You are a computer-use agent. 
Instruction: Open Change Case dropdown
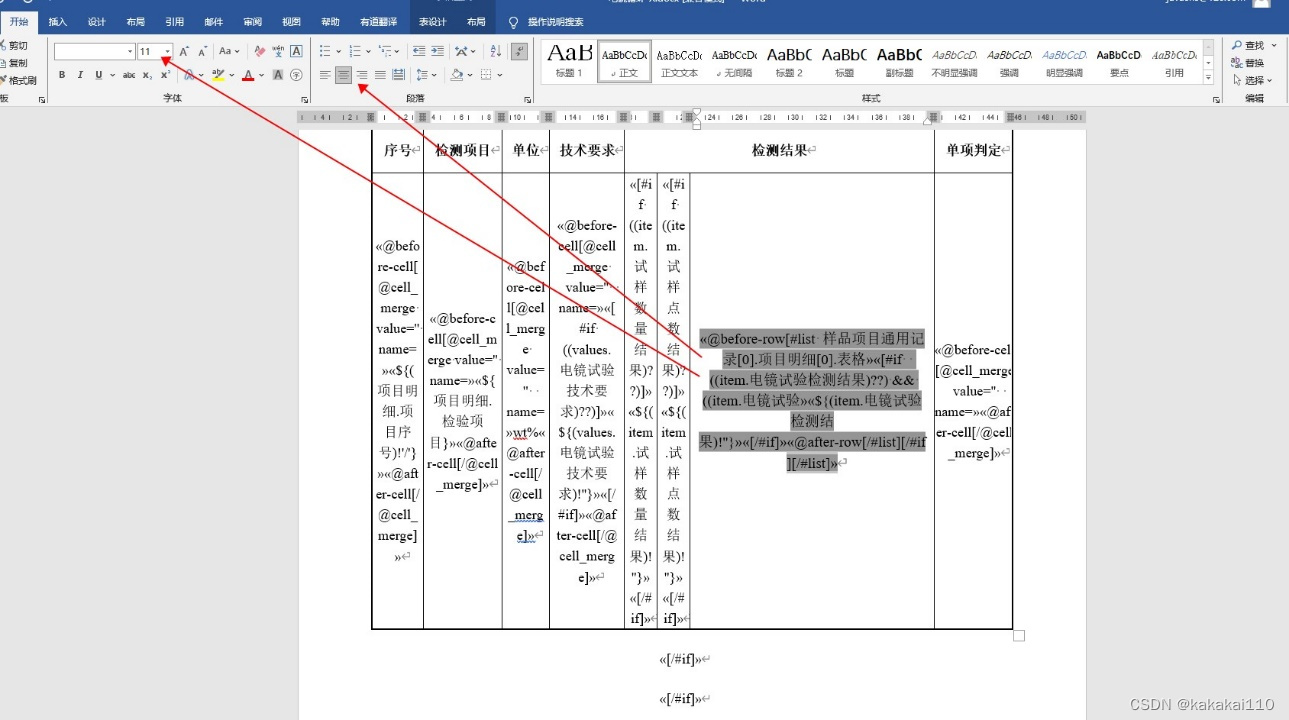pyautogui.click(x=229, y=51)
